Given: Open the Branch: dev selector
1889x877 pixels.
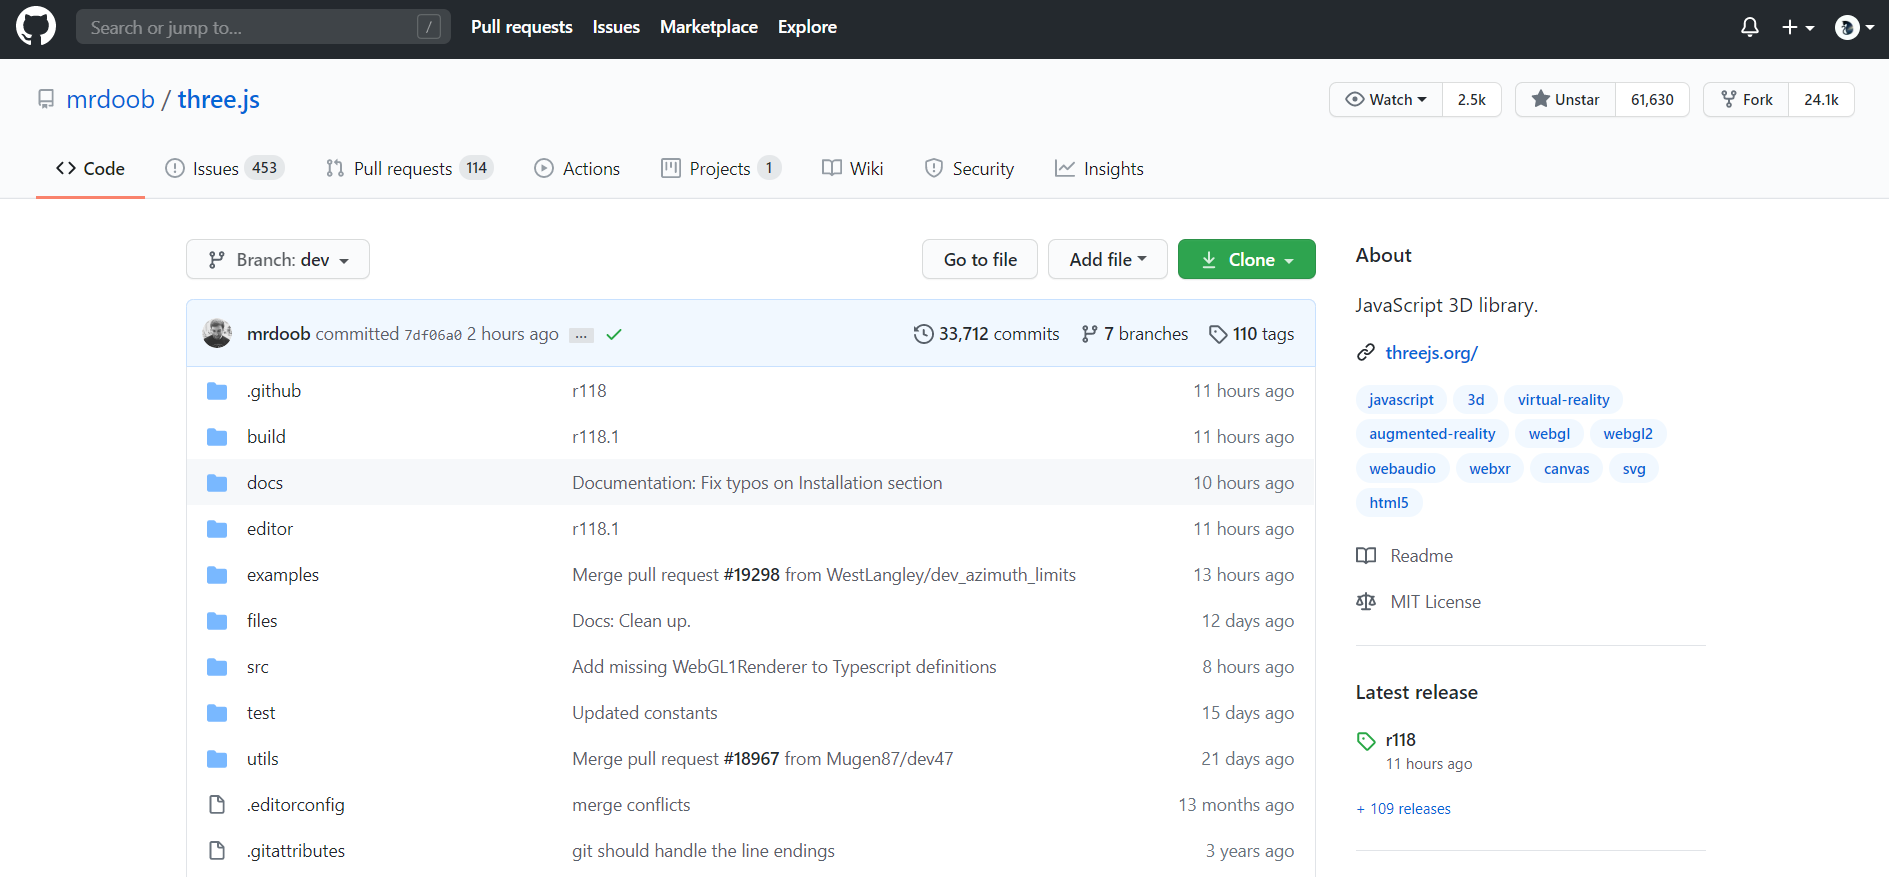Looking at the screenshot, I should click(278, 259).
